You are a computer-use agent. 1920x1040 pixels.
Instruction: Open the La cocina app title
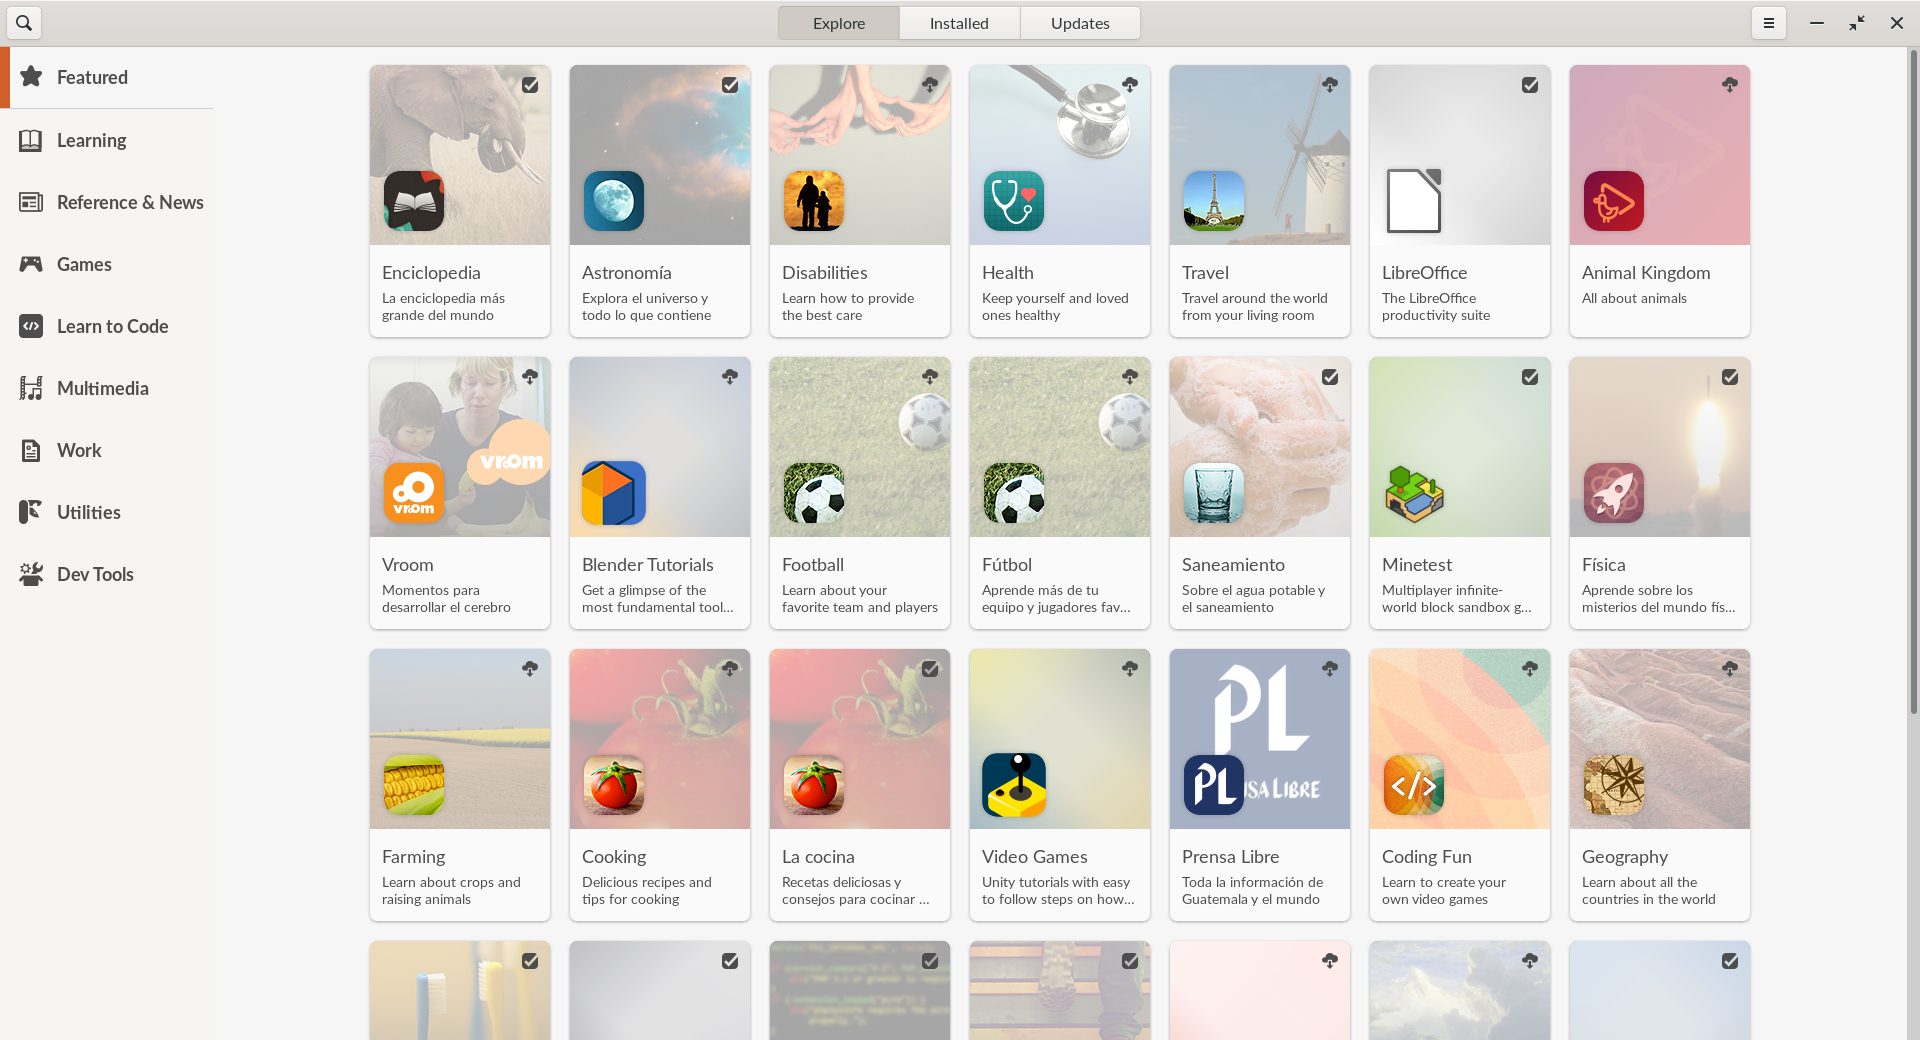click(818, 857)
